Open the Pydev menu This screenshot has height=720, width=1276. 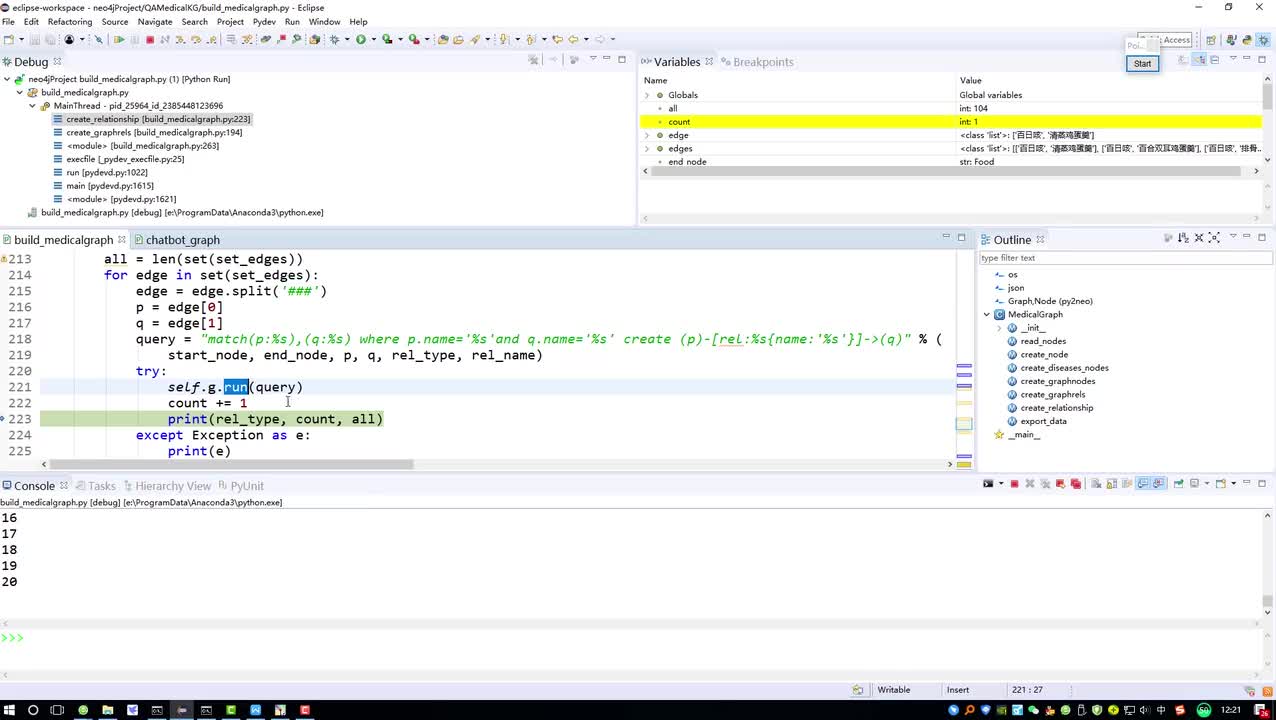(264, 21)
